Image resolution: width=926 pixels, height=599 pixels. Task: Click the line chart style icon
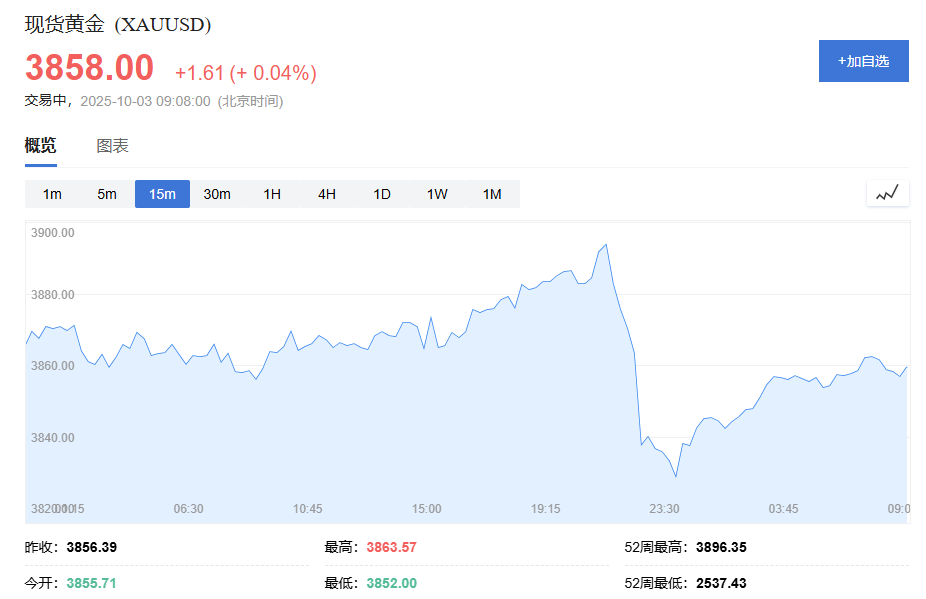point(886,193)
